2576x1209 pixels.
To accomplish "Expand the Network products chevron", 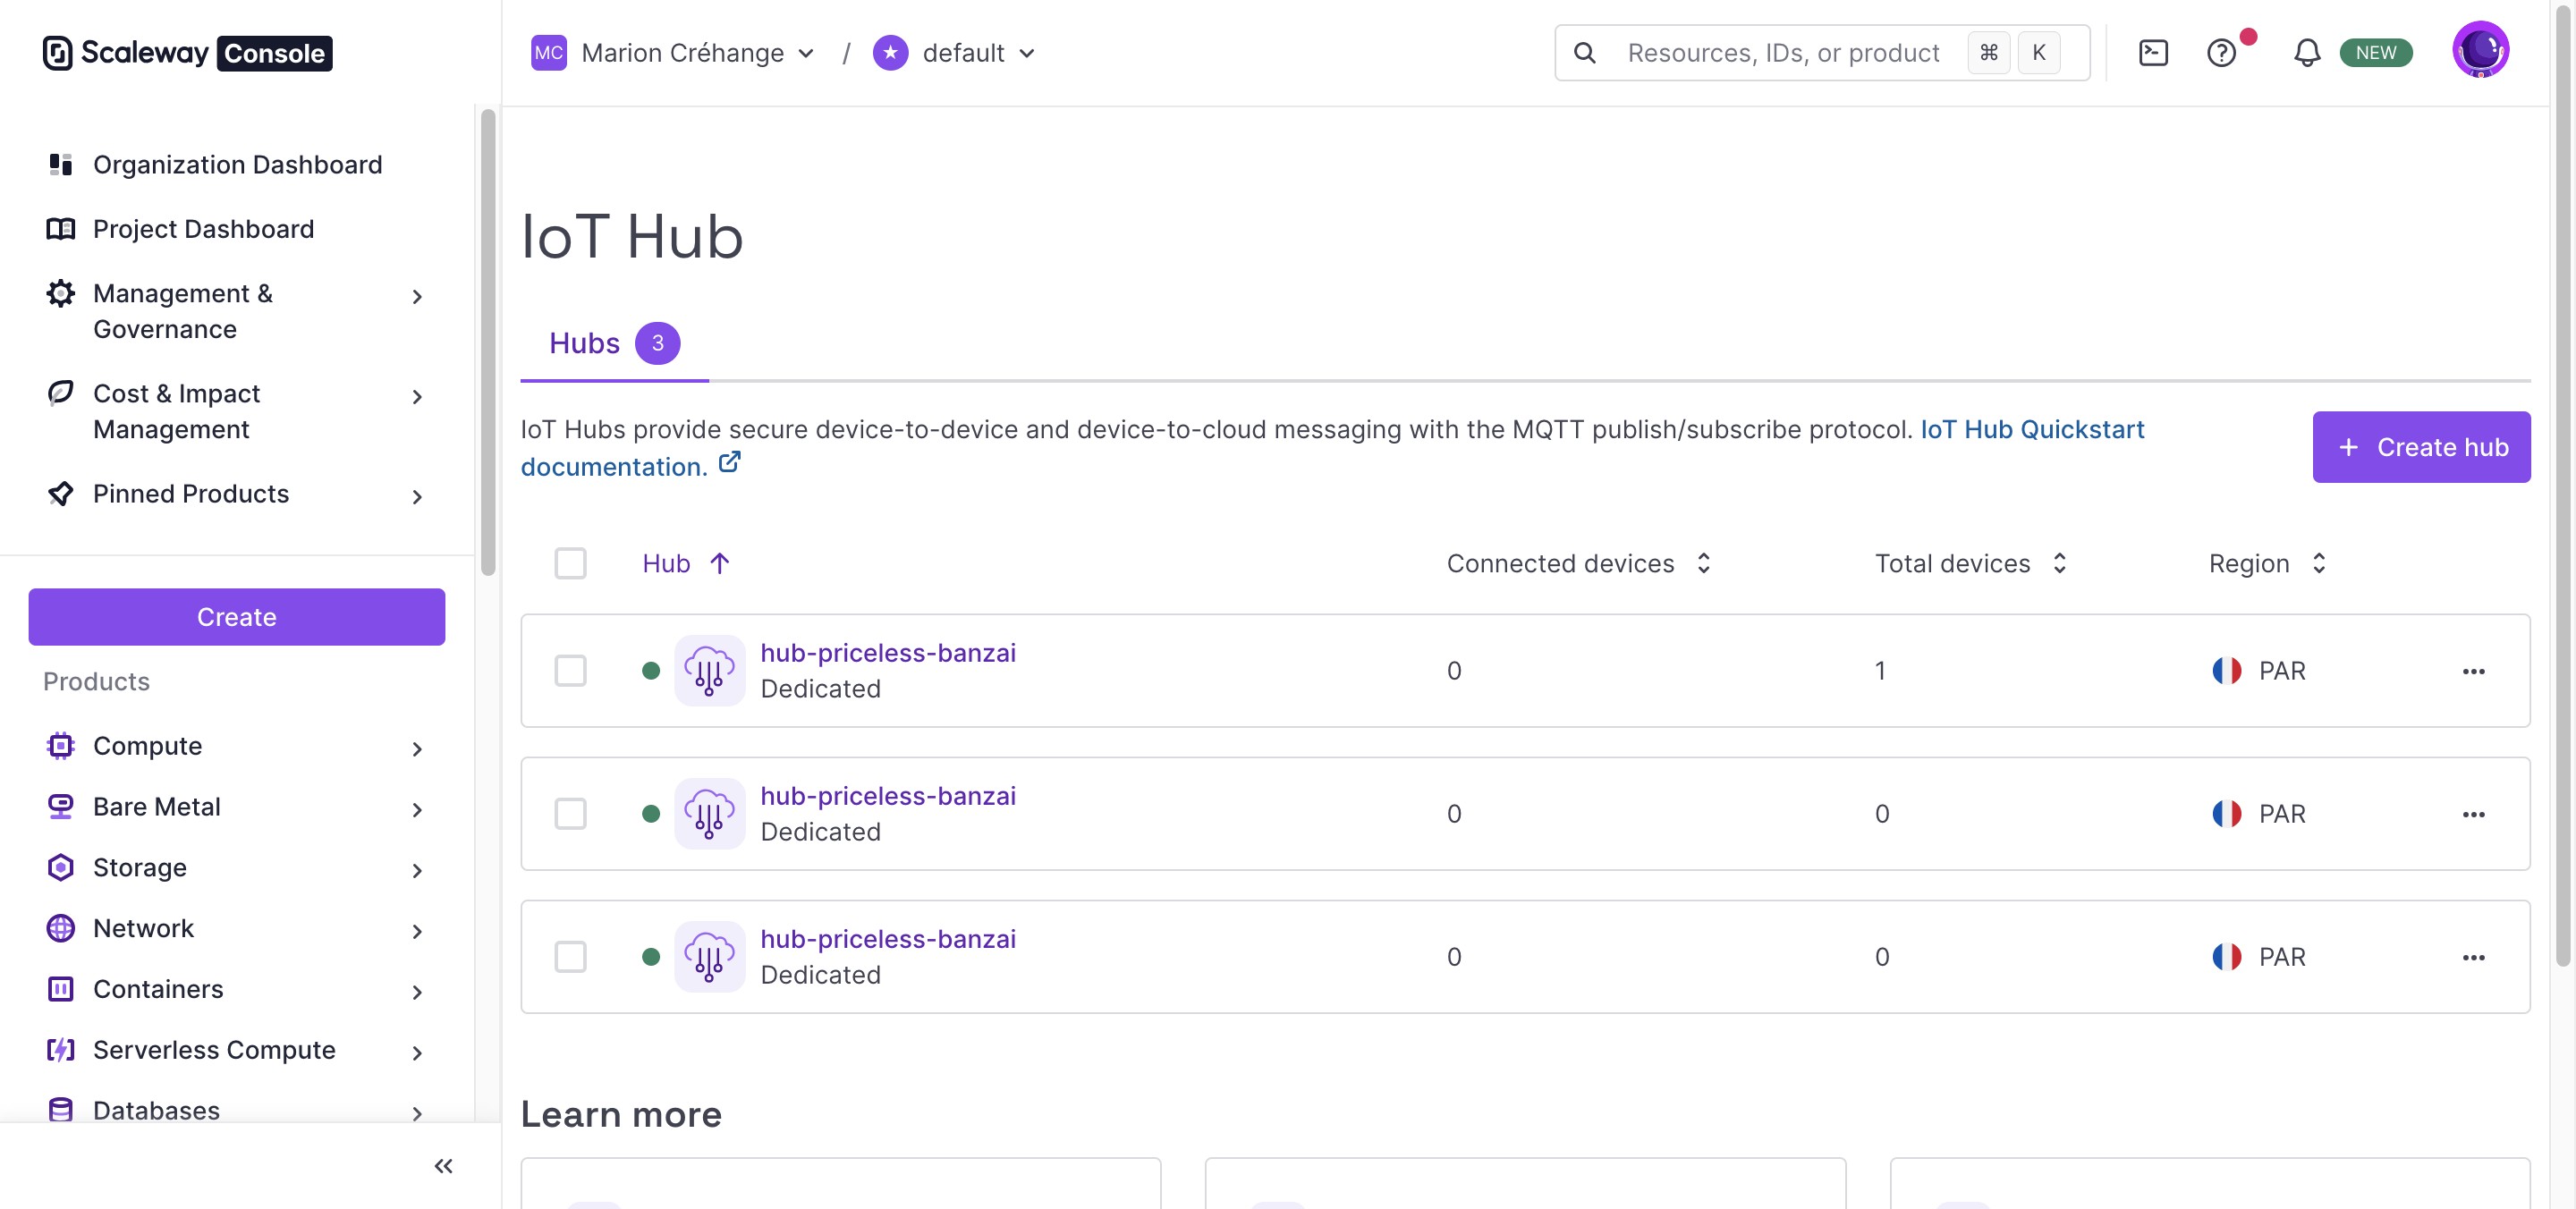I will pyautogui.click(x=417, y=932).
